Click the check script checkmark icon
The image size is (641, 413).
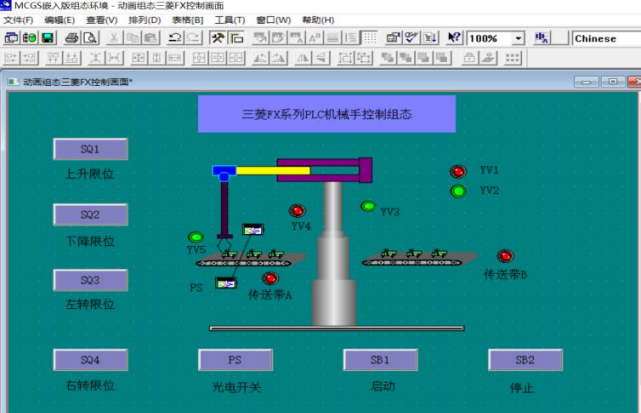pyautogui.click(x=411, y=38)
